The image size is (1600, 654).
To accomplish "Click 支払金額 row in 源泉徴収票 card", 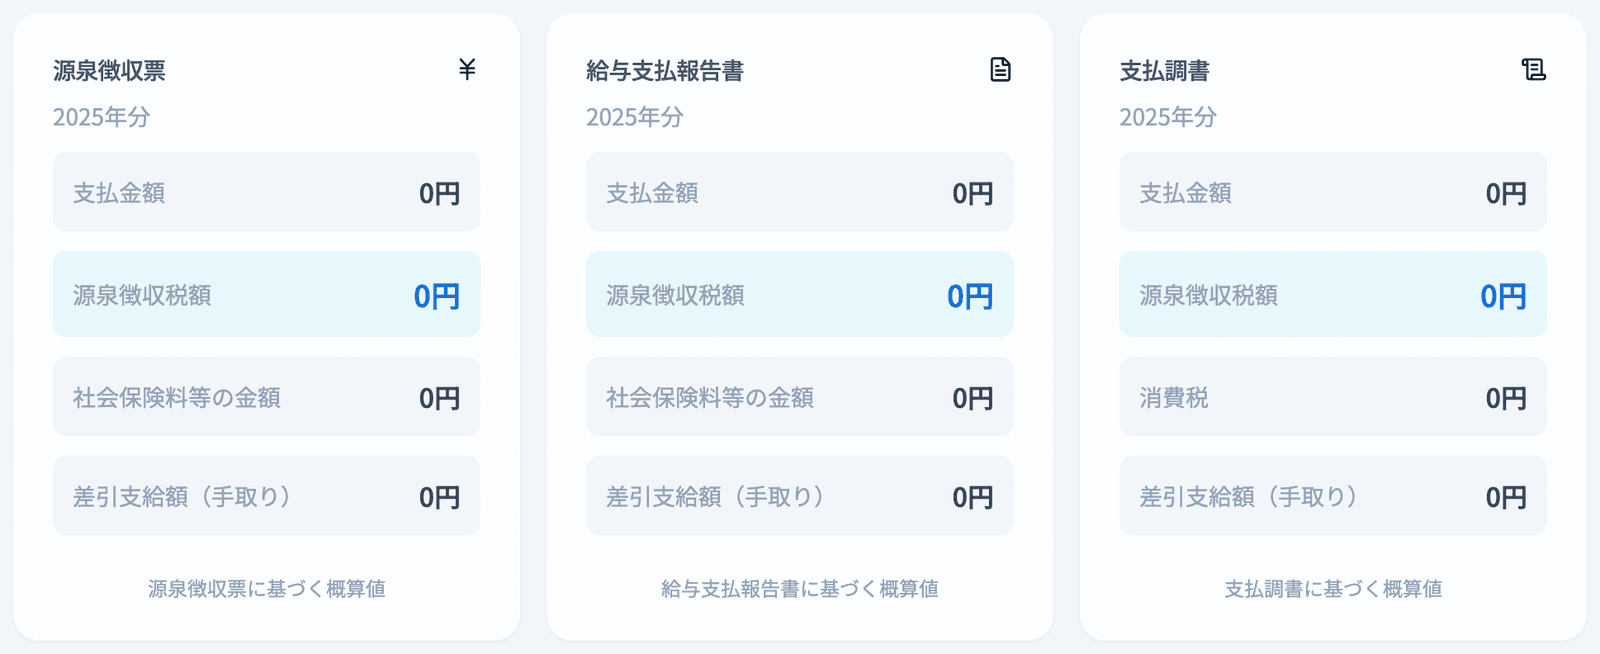I will pos(266,192).
